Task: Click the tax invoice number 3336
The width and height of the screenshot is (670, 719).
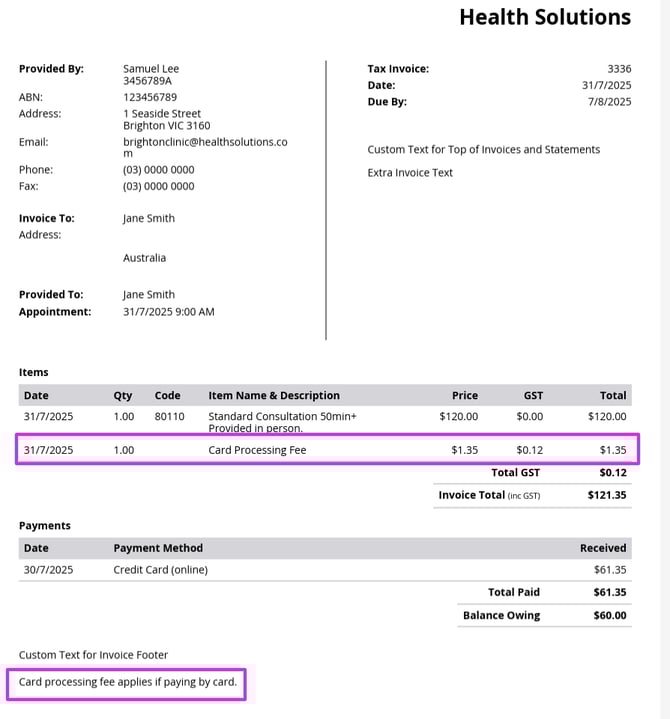Action: [619, 69]
